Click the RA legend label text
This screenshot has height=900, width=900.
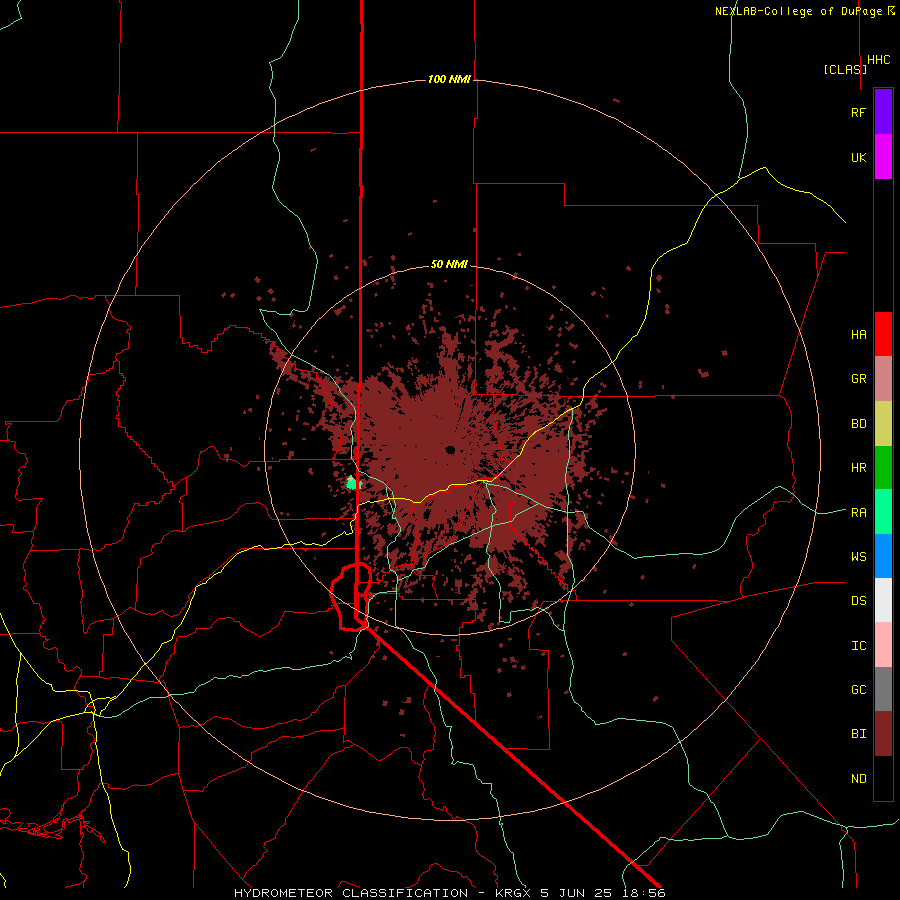click(858, 513)
